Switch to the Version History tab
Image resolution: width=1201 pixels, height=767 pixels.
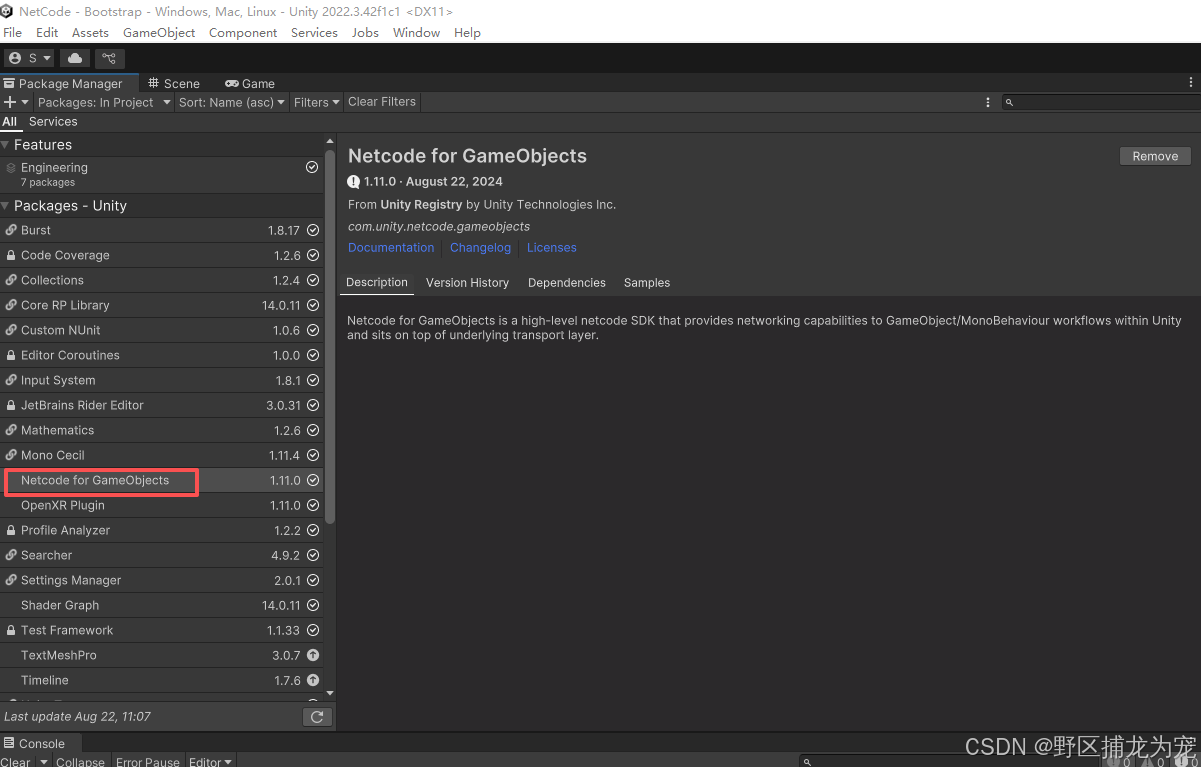point(467,283)
